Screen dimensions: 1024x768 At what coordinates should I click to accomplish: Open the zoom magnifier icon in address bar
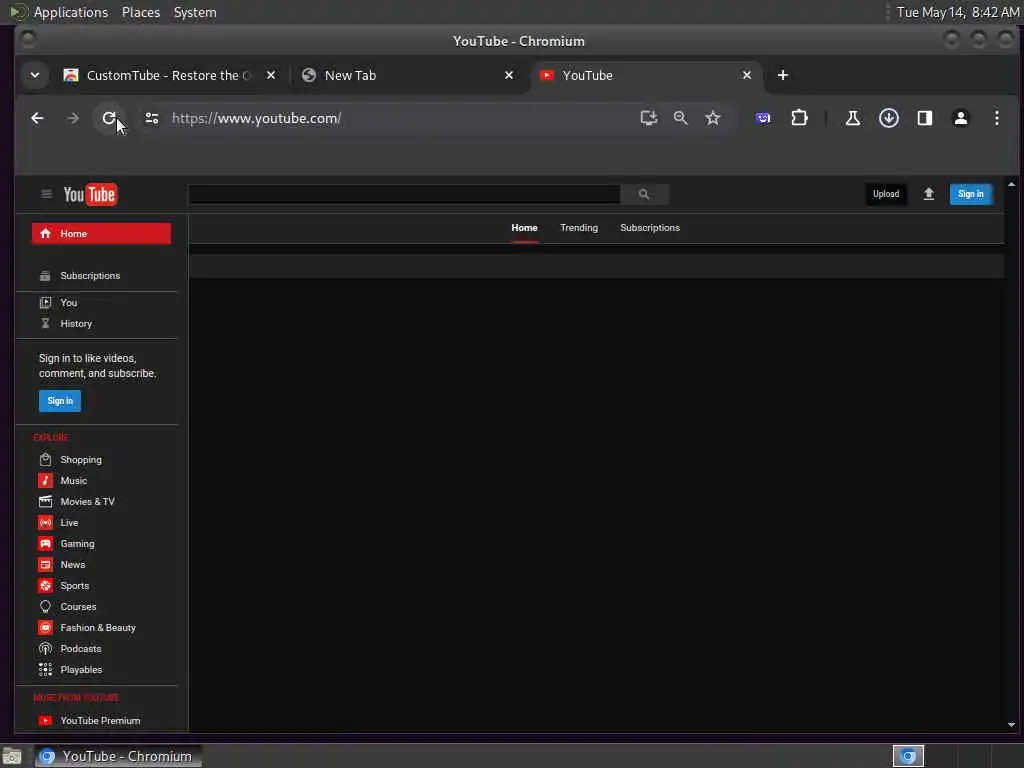pos(680,118)
